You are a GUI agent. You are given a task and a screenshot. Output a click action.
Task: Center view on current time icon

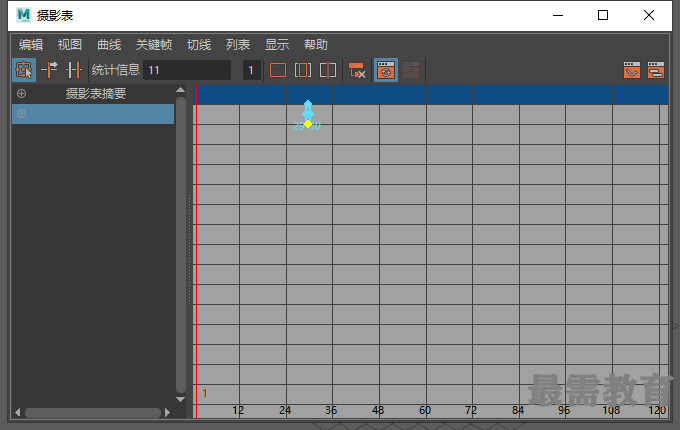pyautogui.click(x=328, y=70)
